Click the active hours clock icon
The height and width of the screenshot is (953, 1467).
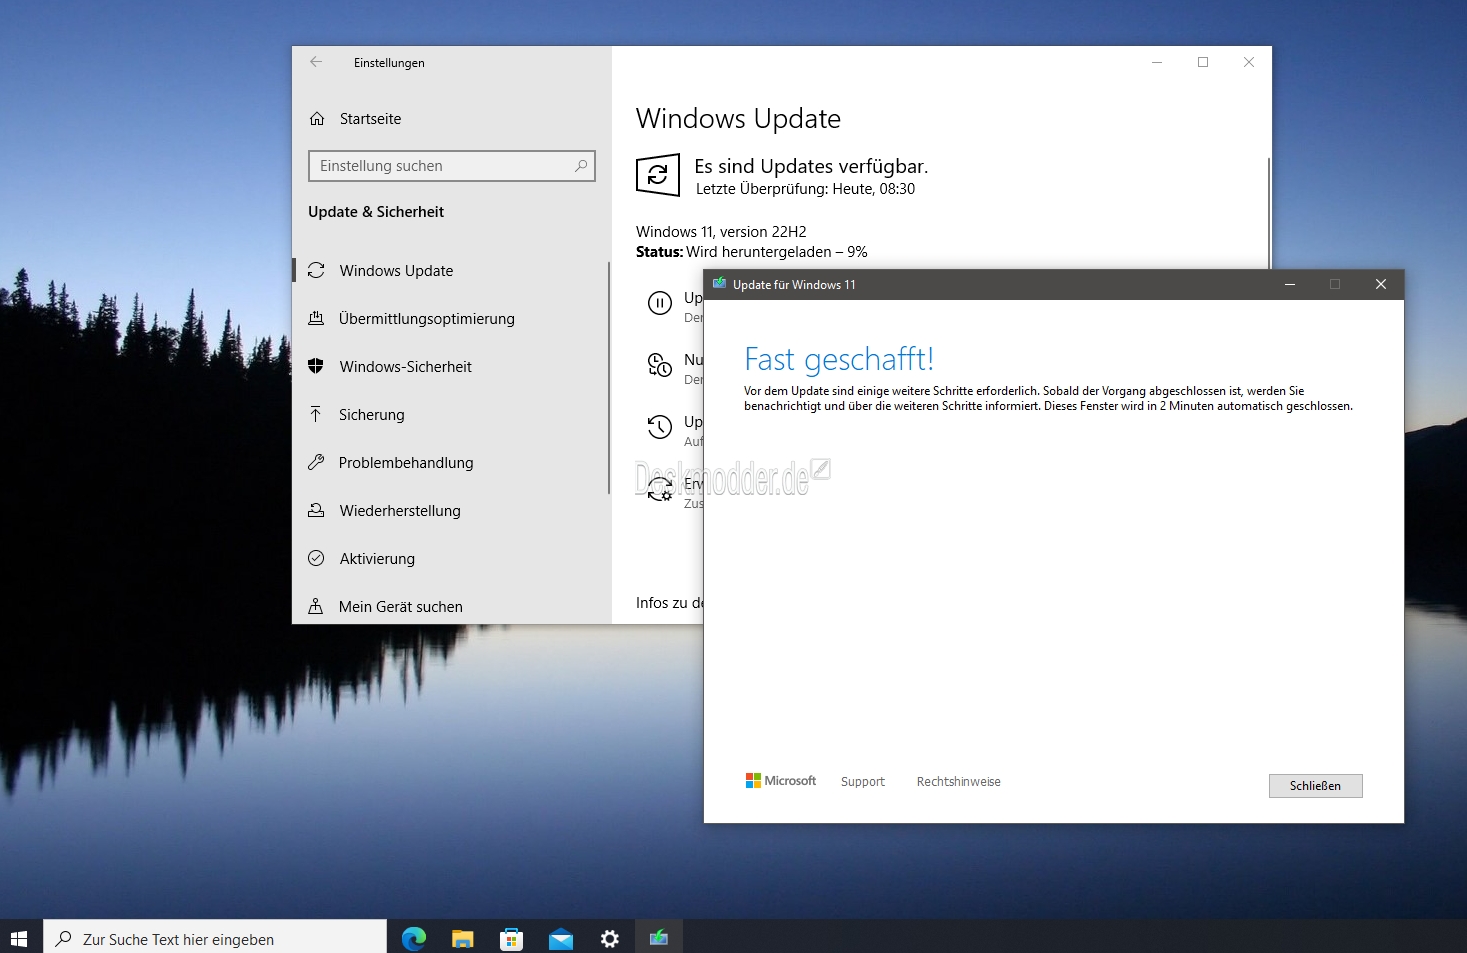tap(660, 365)
